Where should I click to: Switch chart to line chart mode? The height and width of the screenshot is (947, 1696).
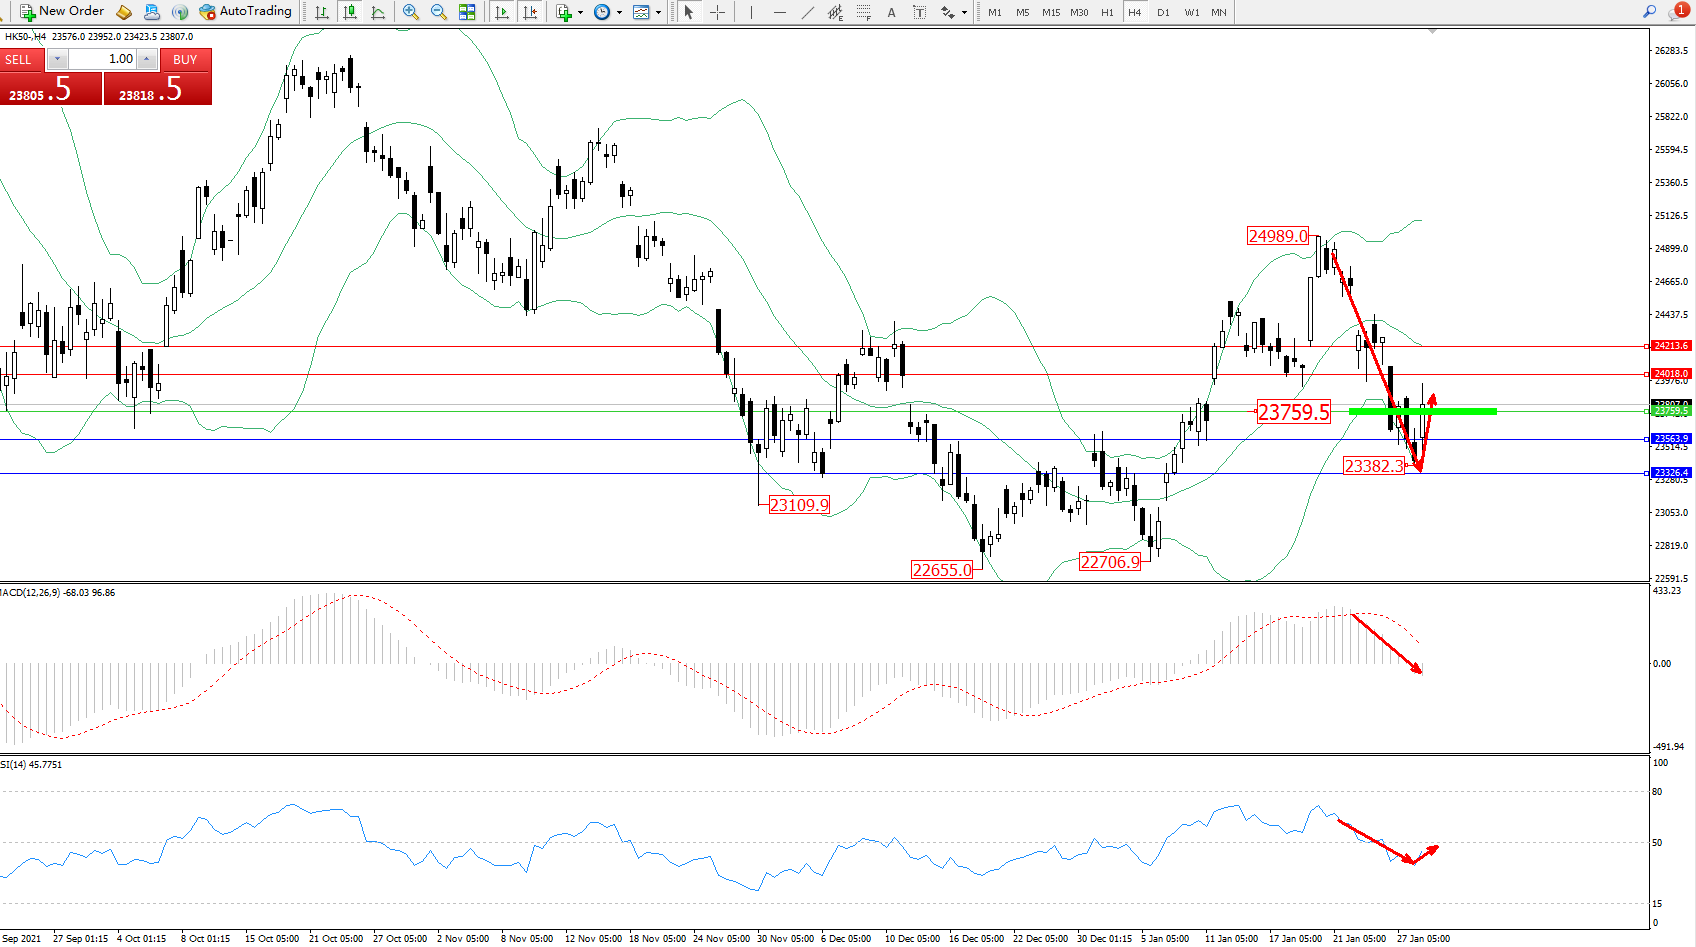[x=378, y=12]
